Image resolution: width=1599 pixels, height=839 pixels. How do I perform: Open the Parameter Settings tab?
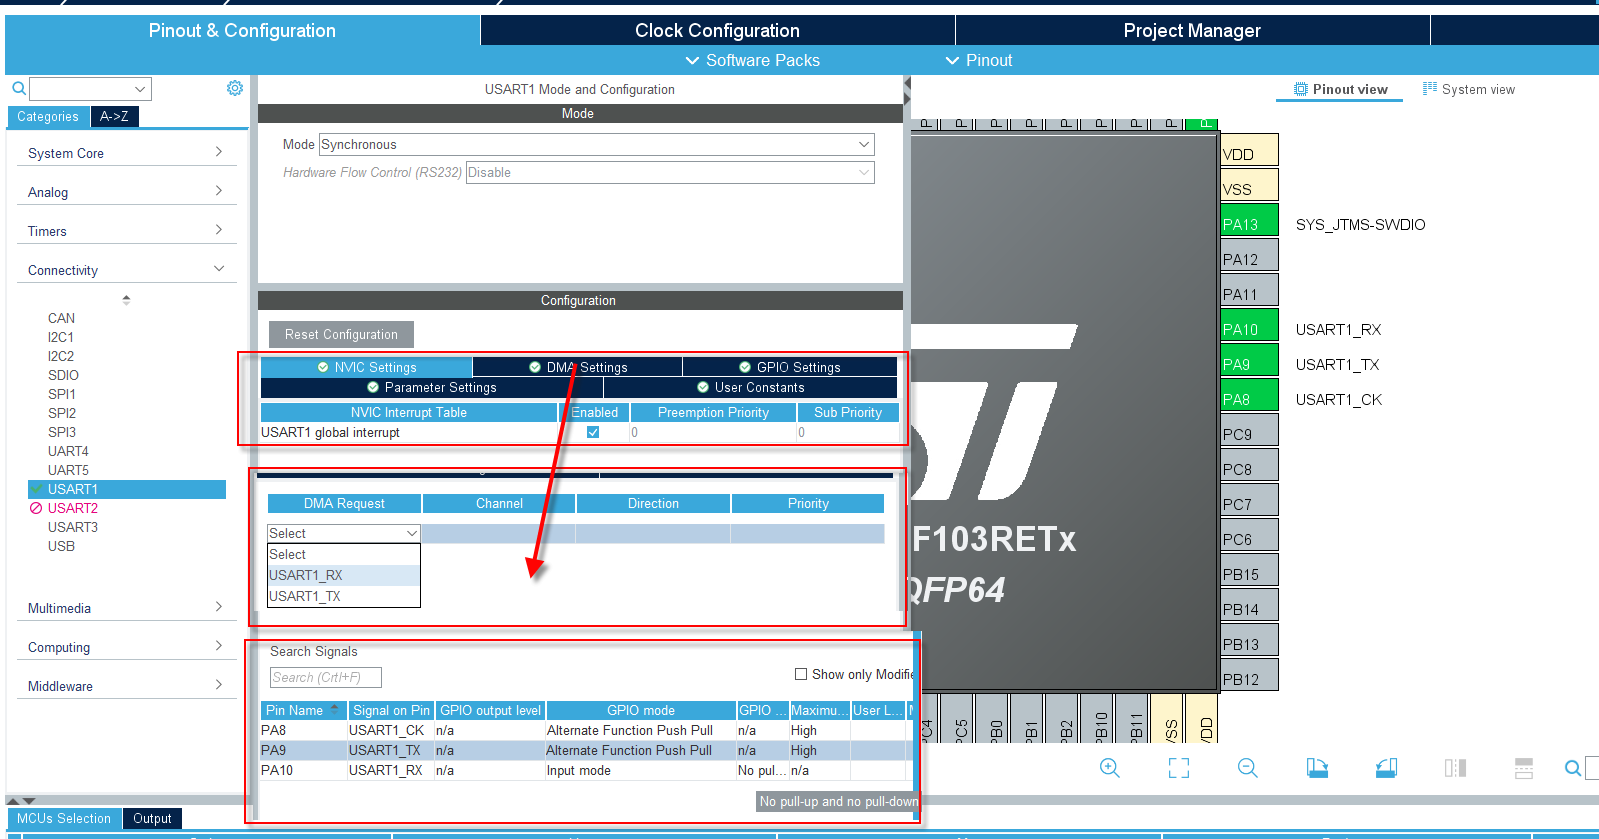tap(431, 387)
